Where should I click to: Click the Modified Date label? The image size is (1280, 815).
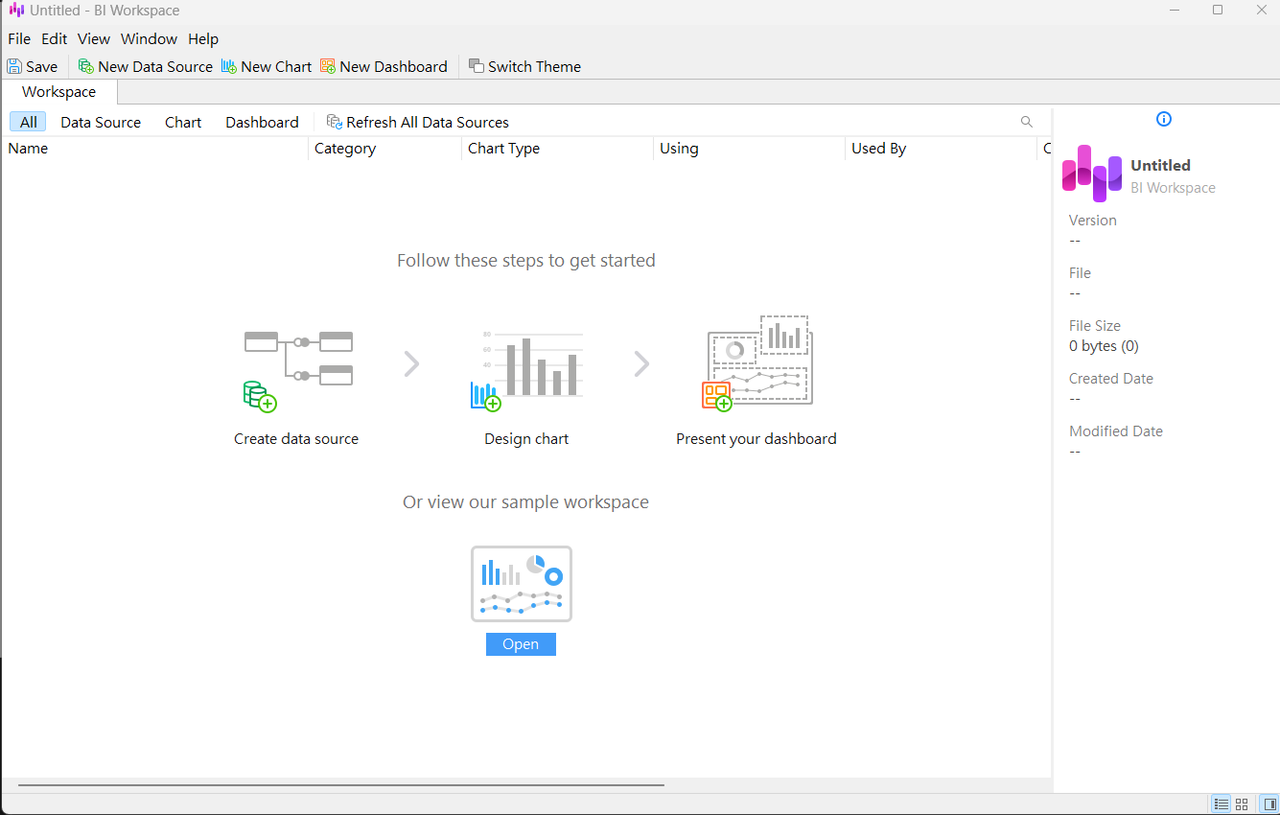(x=1116, y=431)
